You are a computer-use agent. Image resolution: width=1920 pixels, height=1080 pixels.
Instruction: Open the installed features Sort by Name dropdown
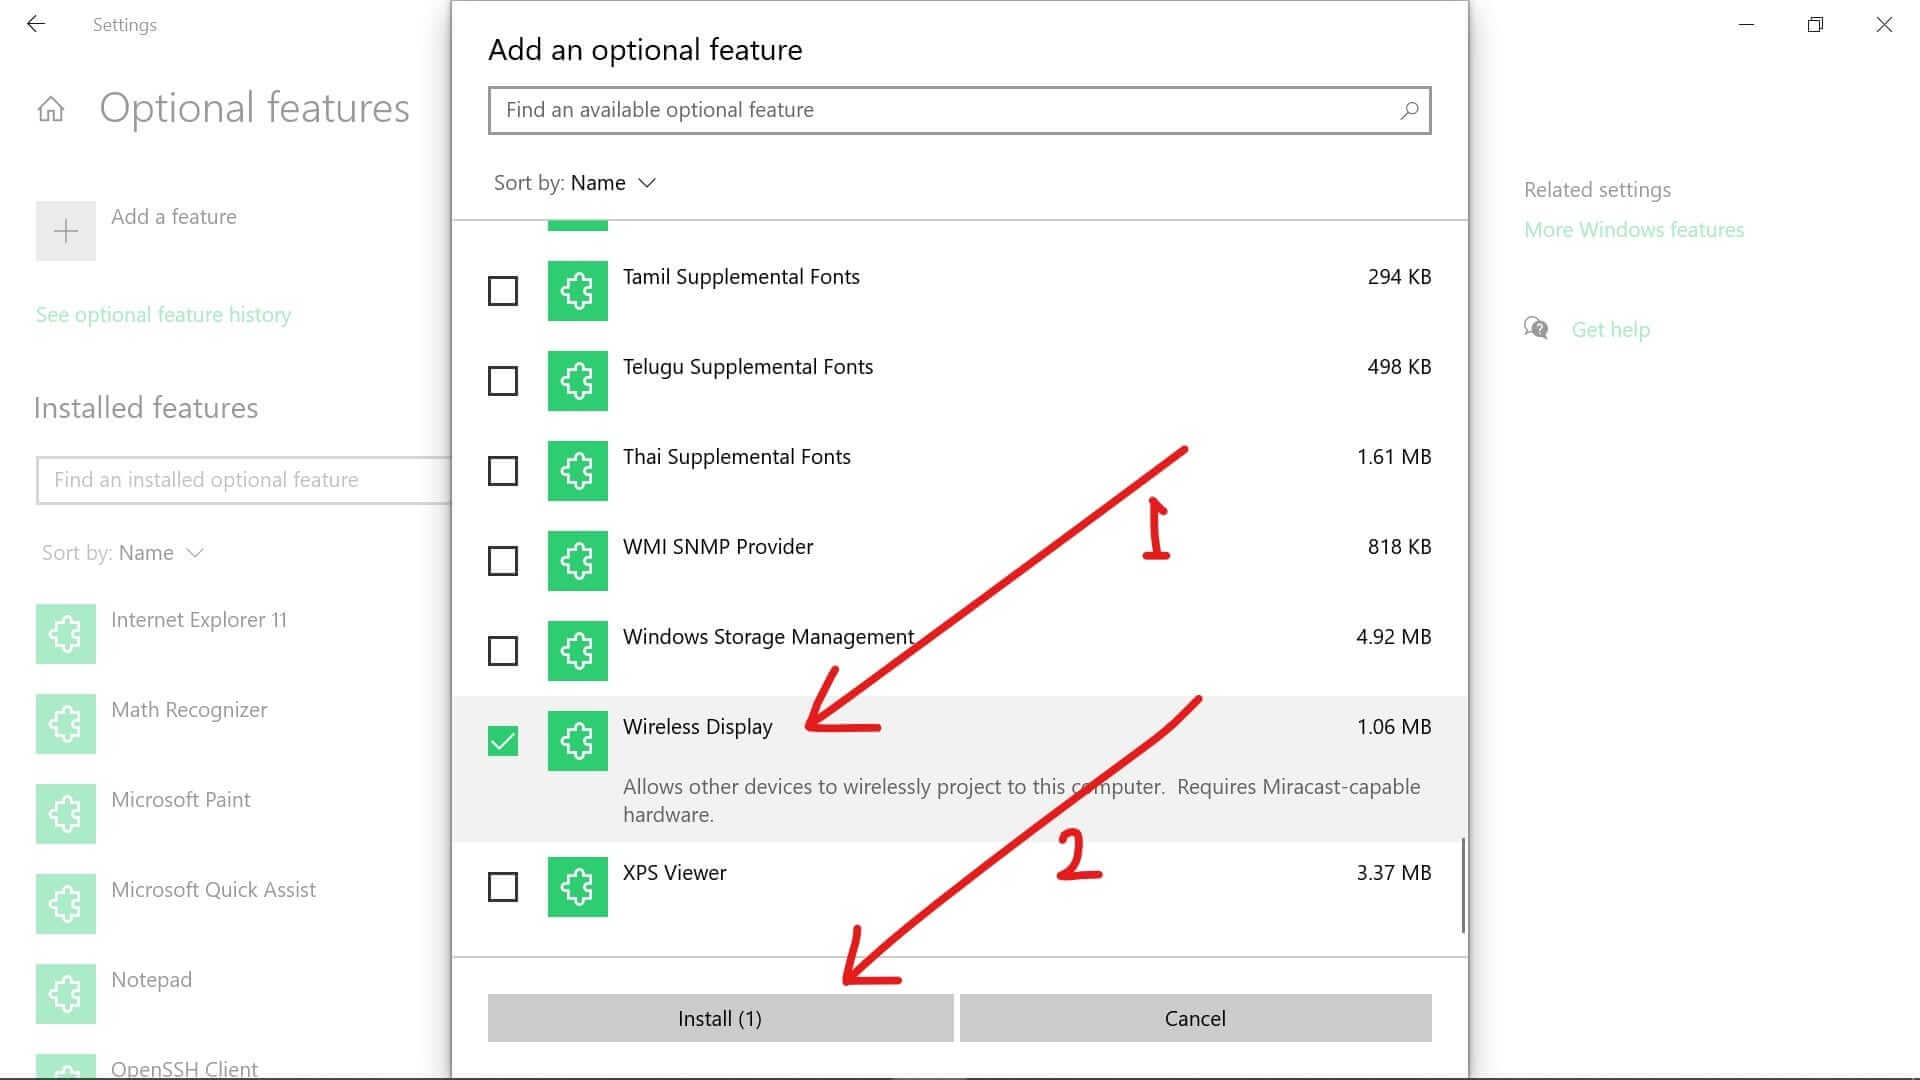tap(123, 553)
